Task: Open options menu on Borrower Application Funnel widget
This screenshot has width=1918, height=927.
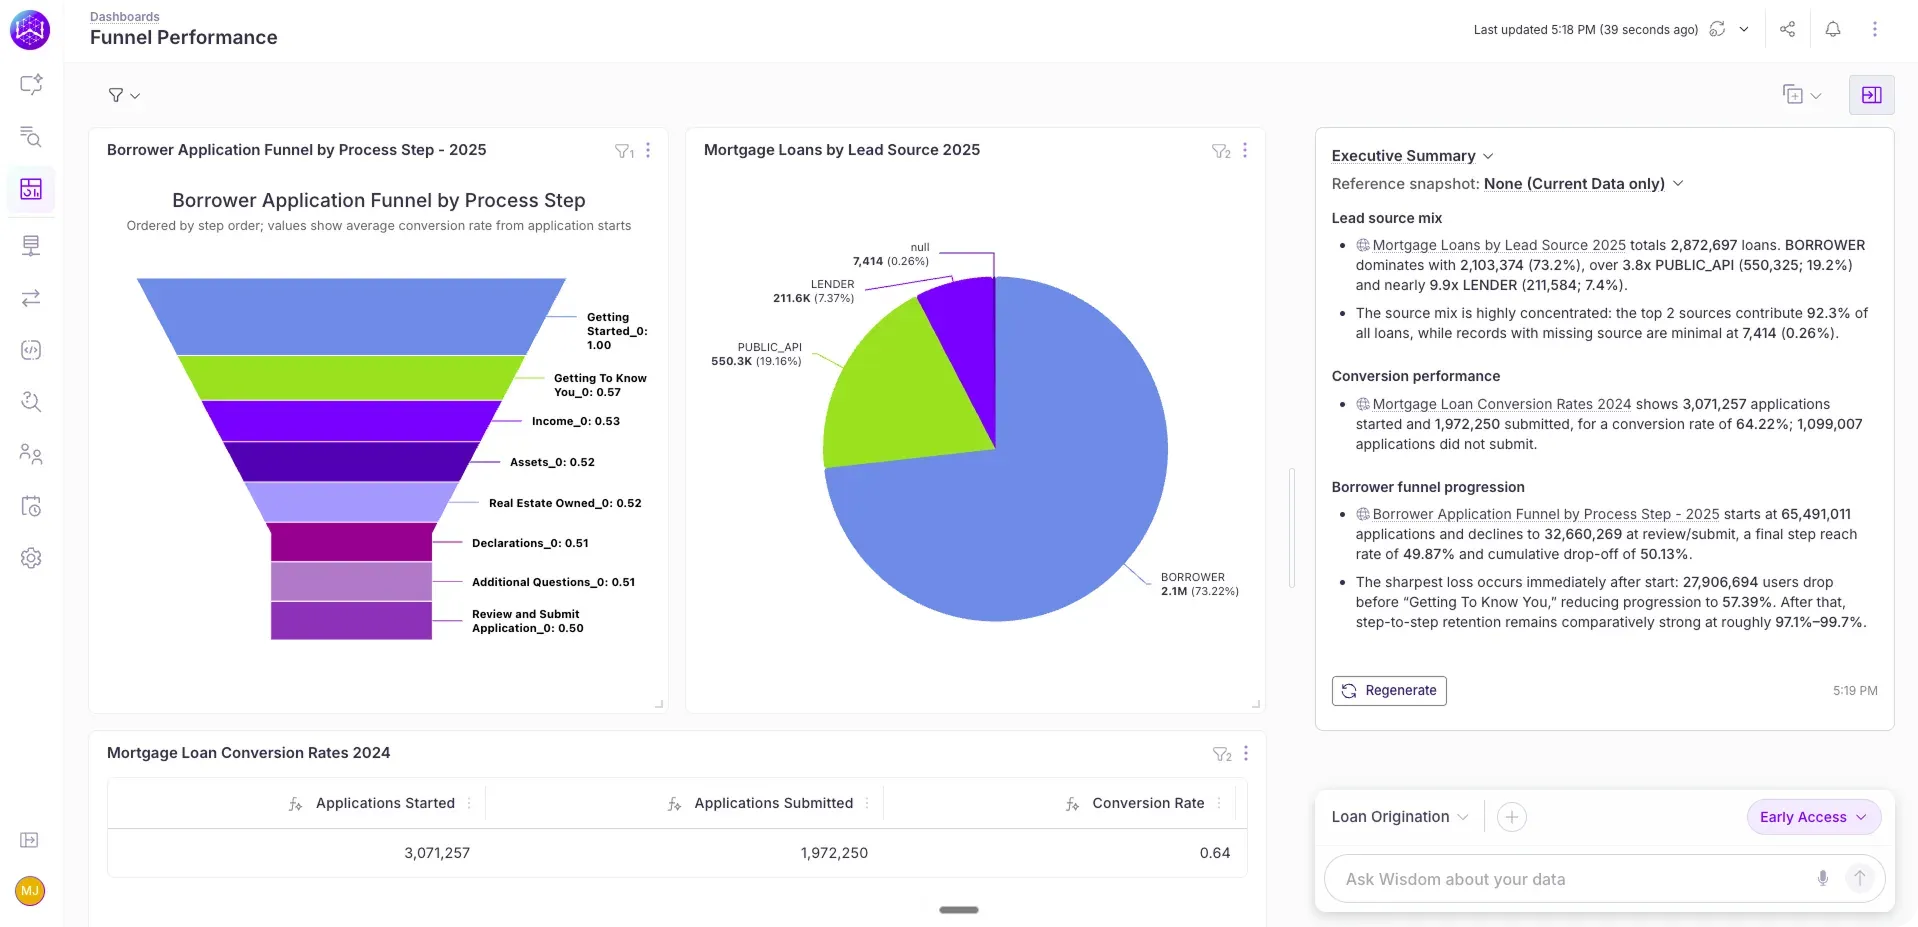Action: 648,150
